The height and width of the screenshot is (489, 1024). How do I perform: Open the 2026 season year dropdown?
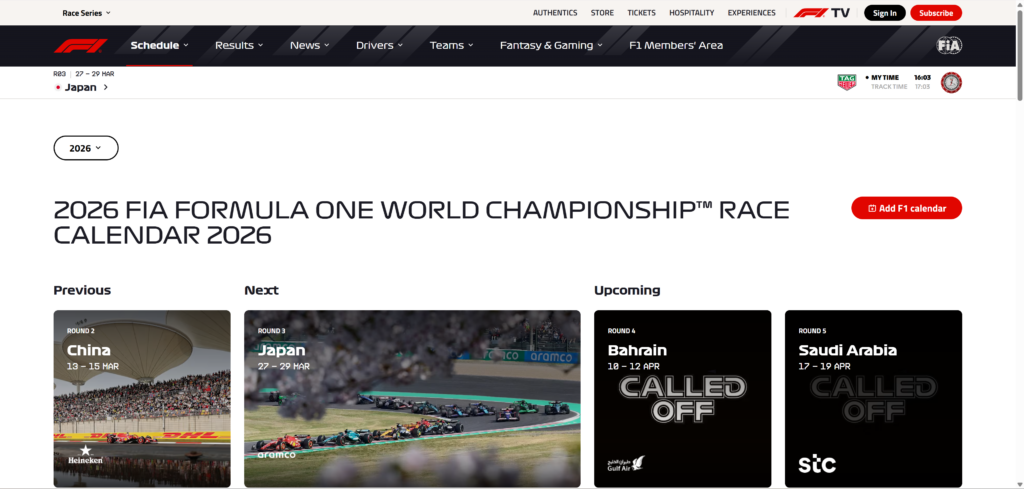point(86,148)
